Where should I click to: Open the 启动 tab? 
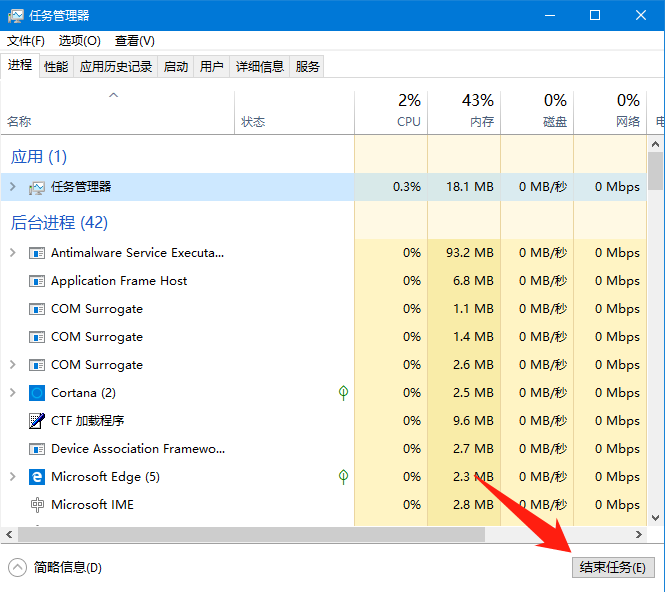pyautogui.click(x=176, y=67)
